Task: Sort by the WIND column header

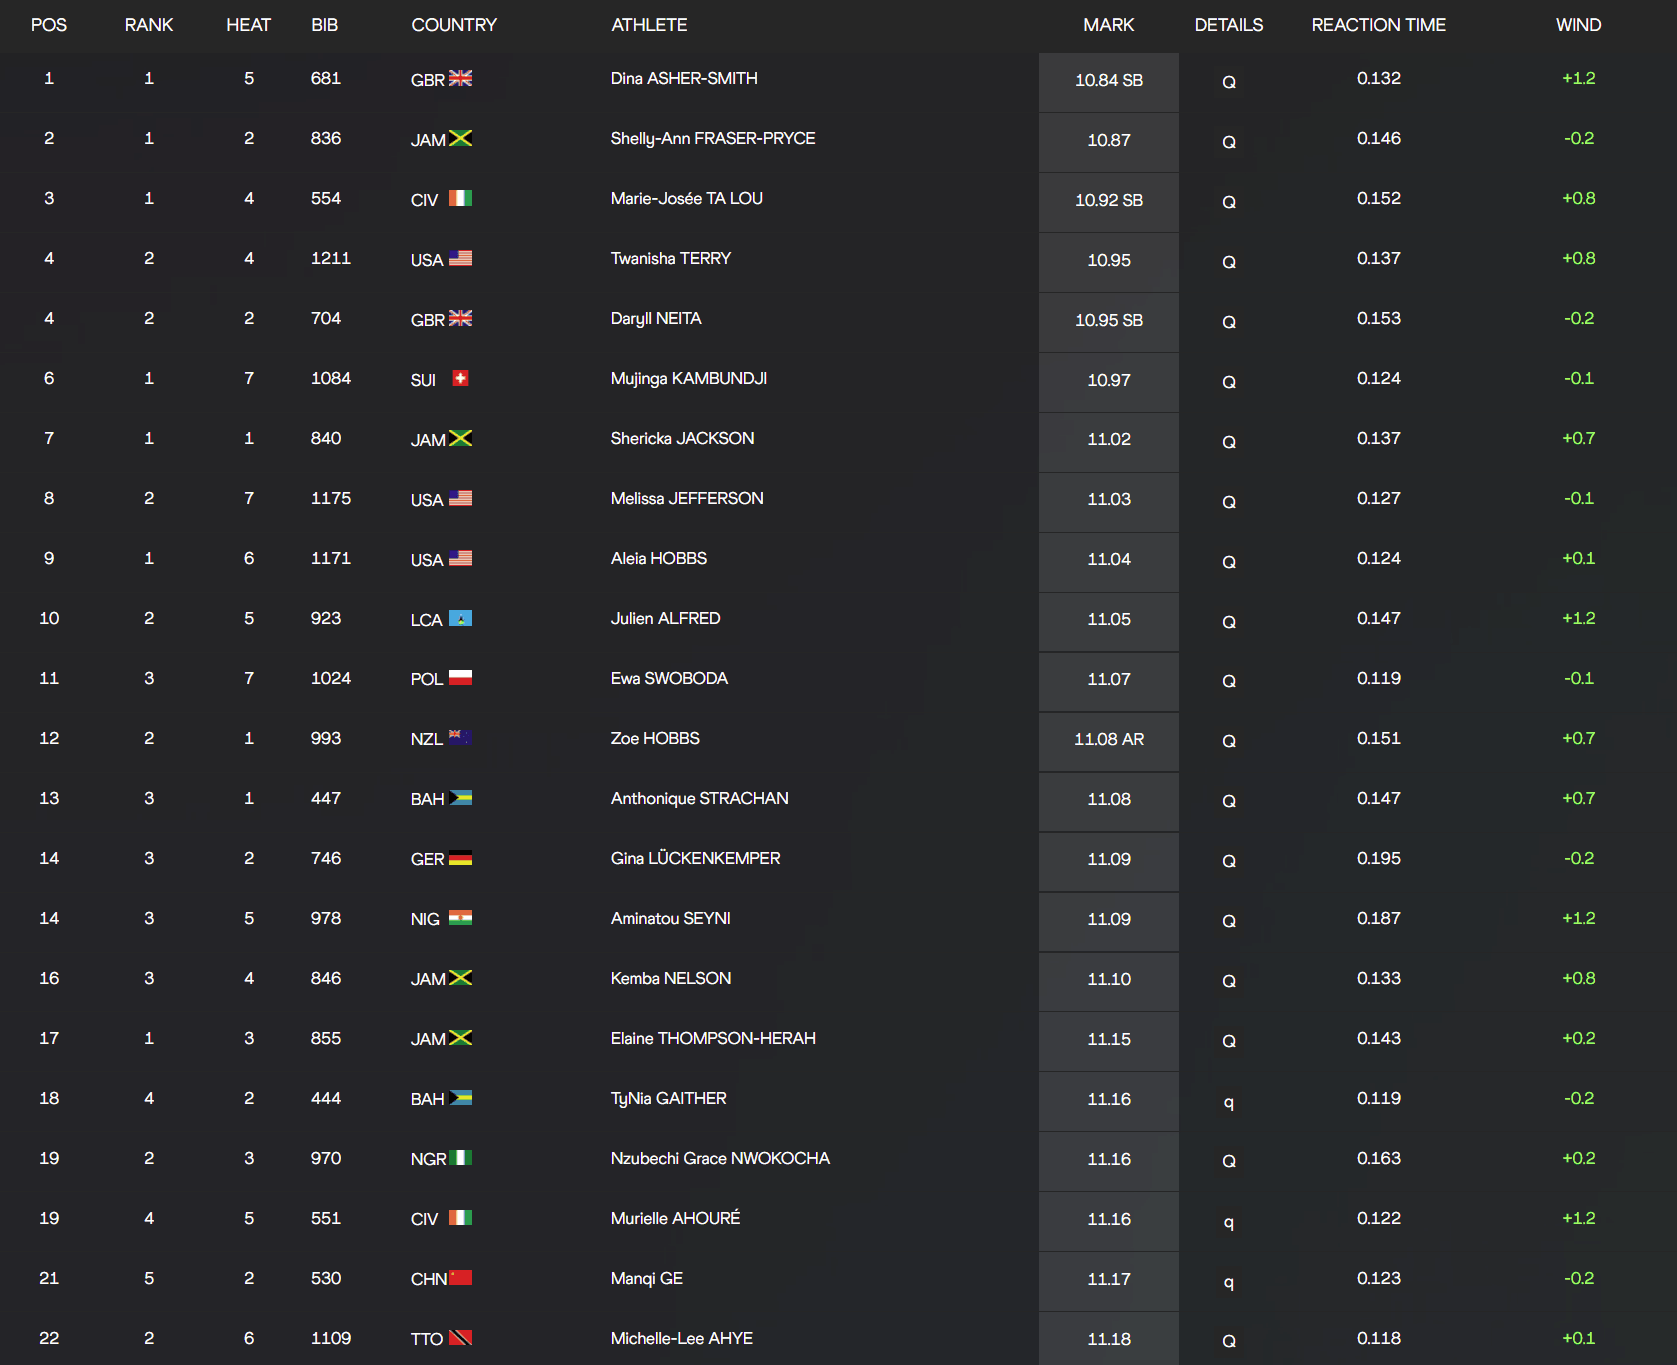Action: coord(1578,25)
